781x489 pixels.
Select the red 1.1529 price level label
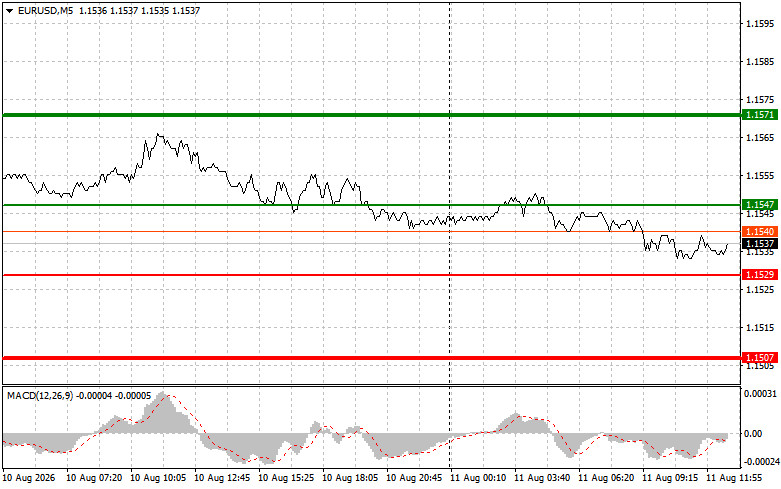tap(760, 274)
